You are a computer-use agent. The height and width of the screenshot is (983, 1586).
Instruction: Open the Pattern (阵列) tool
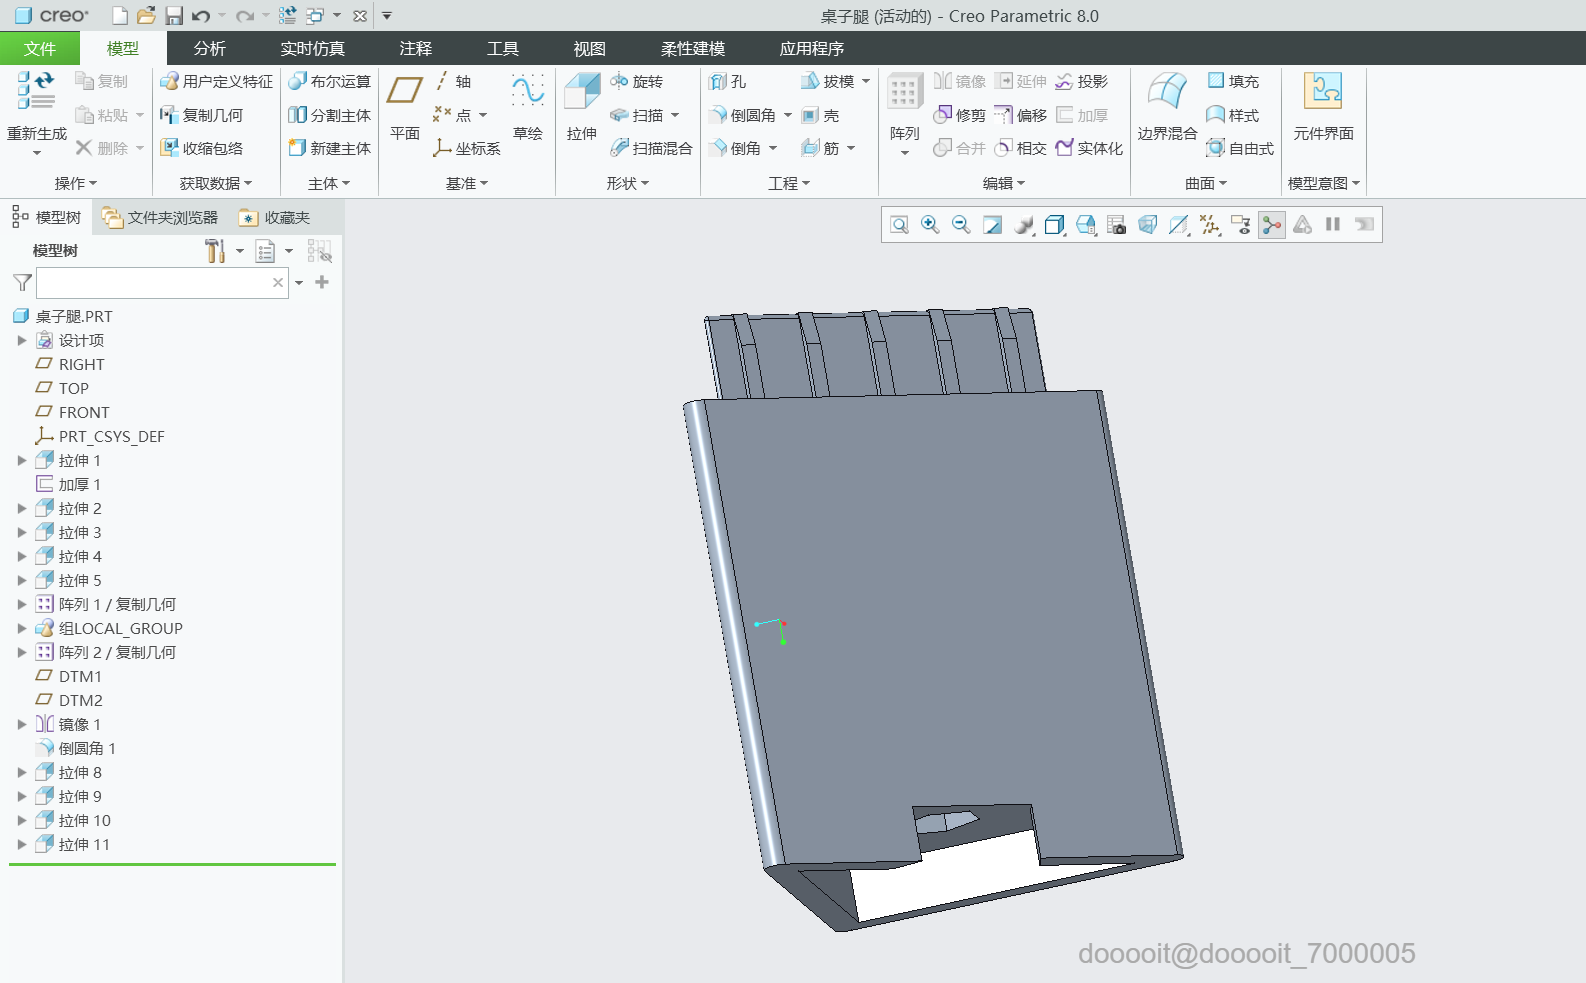click(904, 93)
